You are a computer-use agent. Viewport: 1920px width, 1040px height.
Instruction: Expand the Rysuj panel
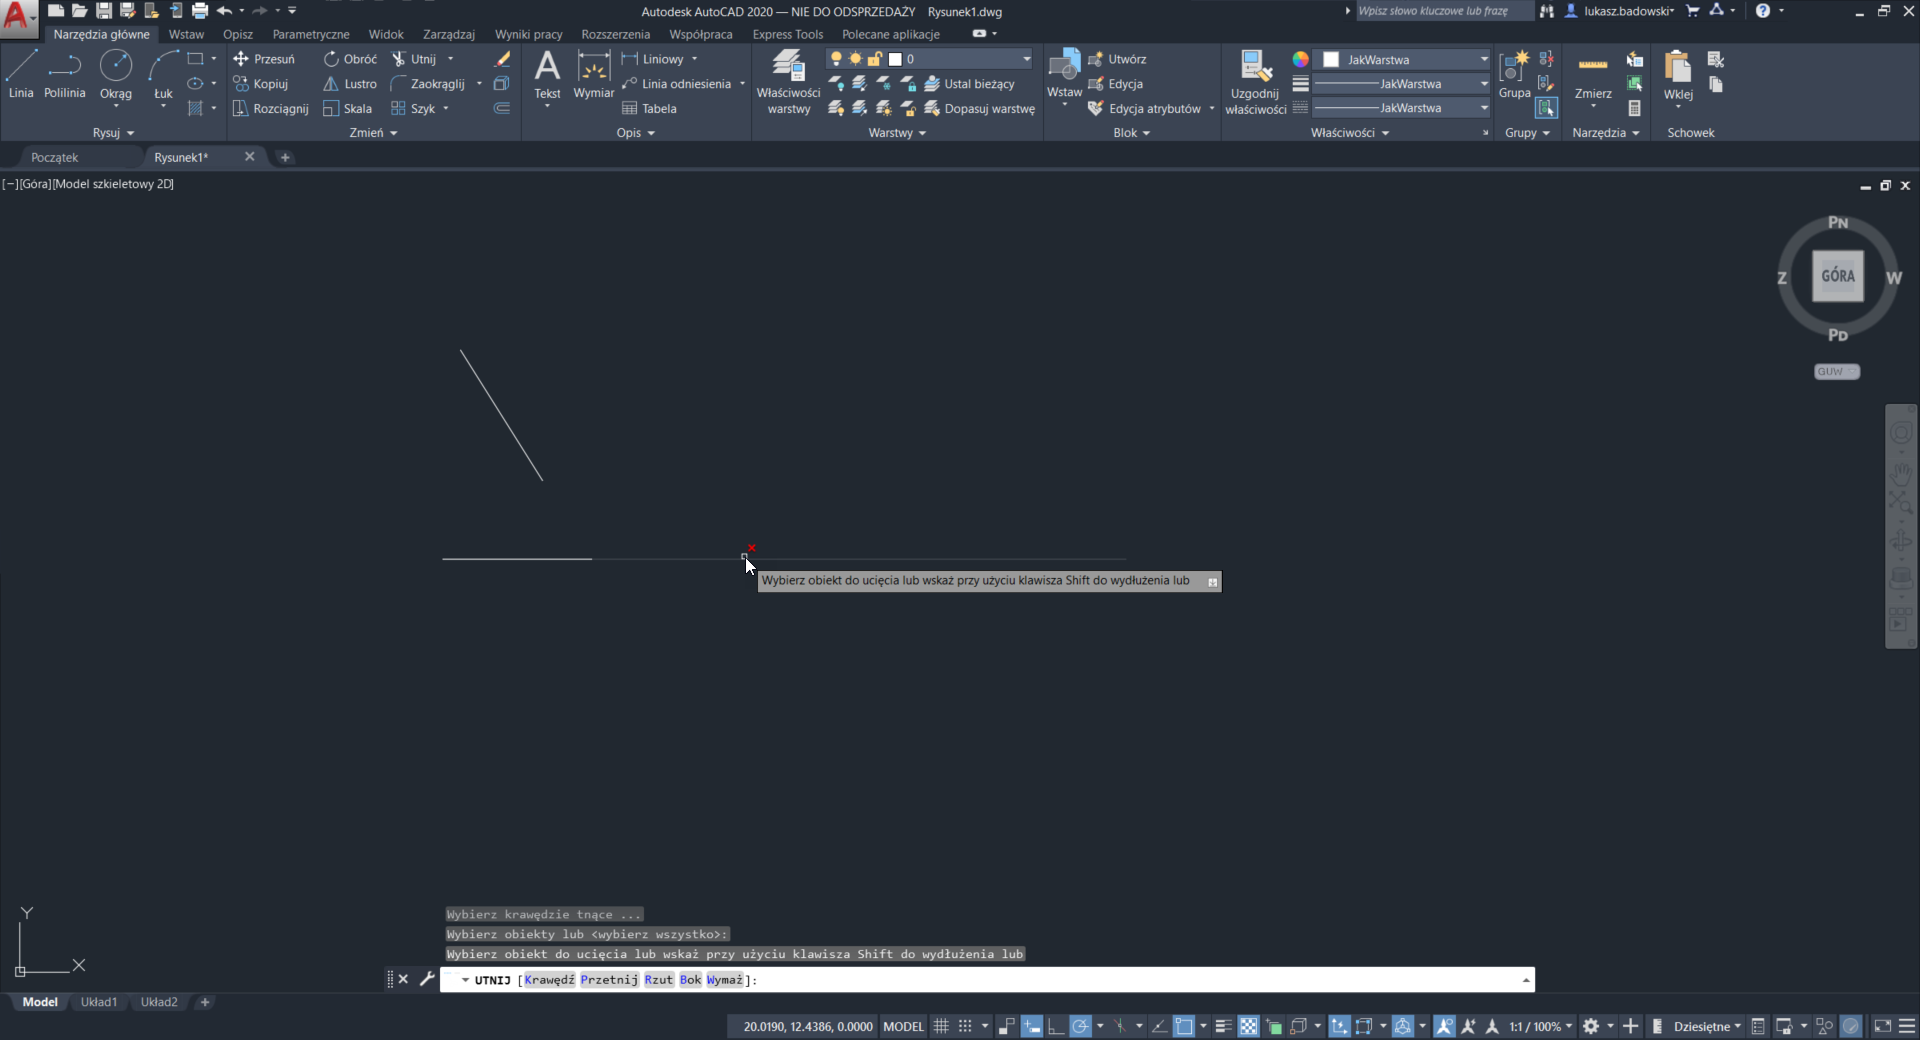tap(113, 133)
